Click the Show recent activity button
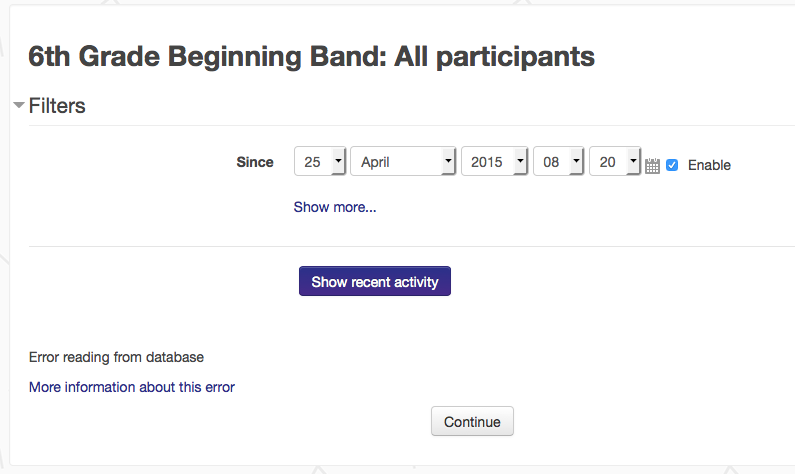Viewport: 795px width, 474px height. 375,281
